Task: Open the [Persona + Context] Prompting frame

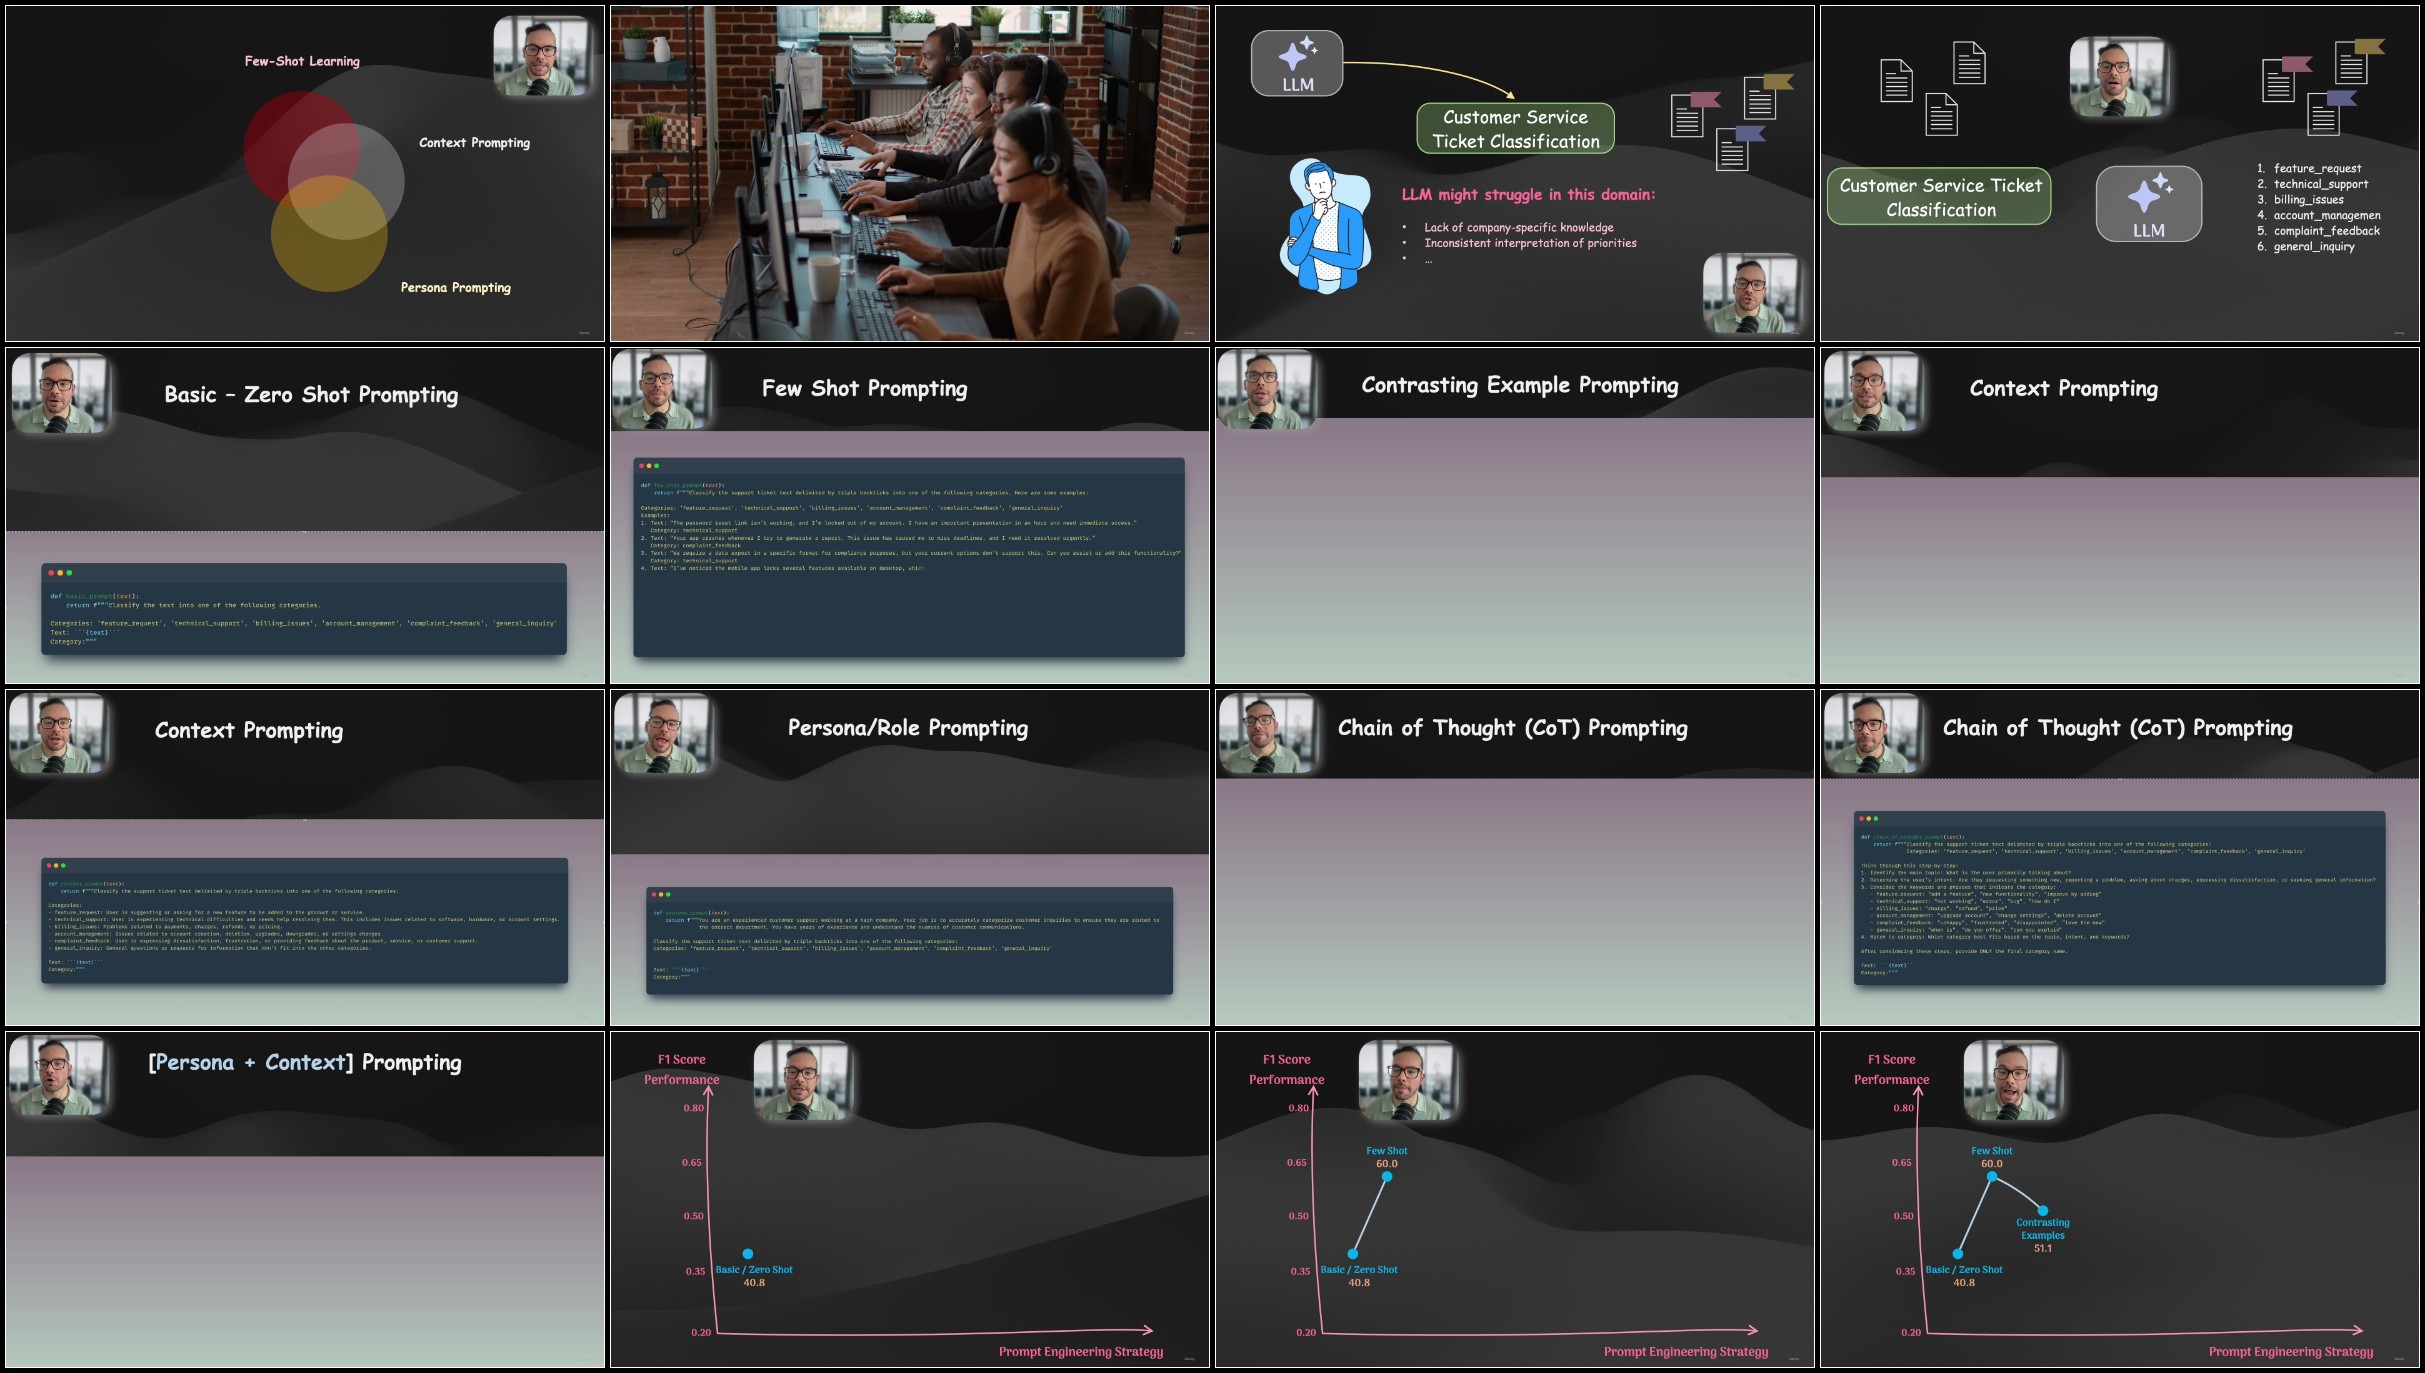Action: [x=305, y=1200]
